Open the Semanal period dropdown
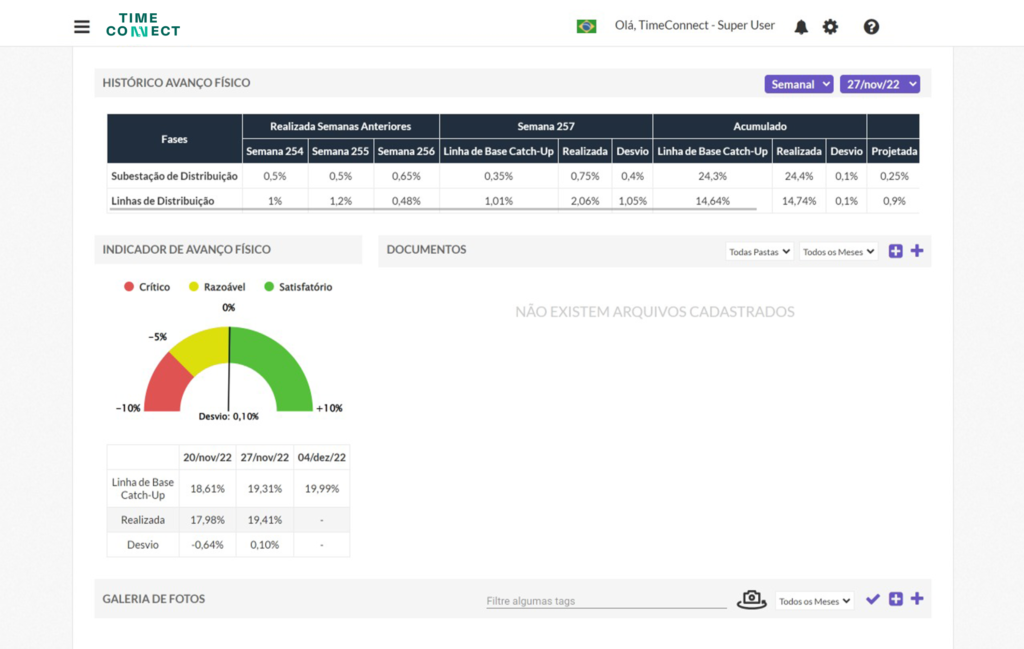This screenshot has width=1024, height=649. 799,84
